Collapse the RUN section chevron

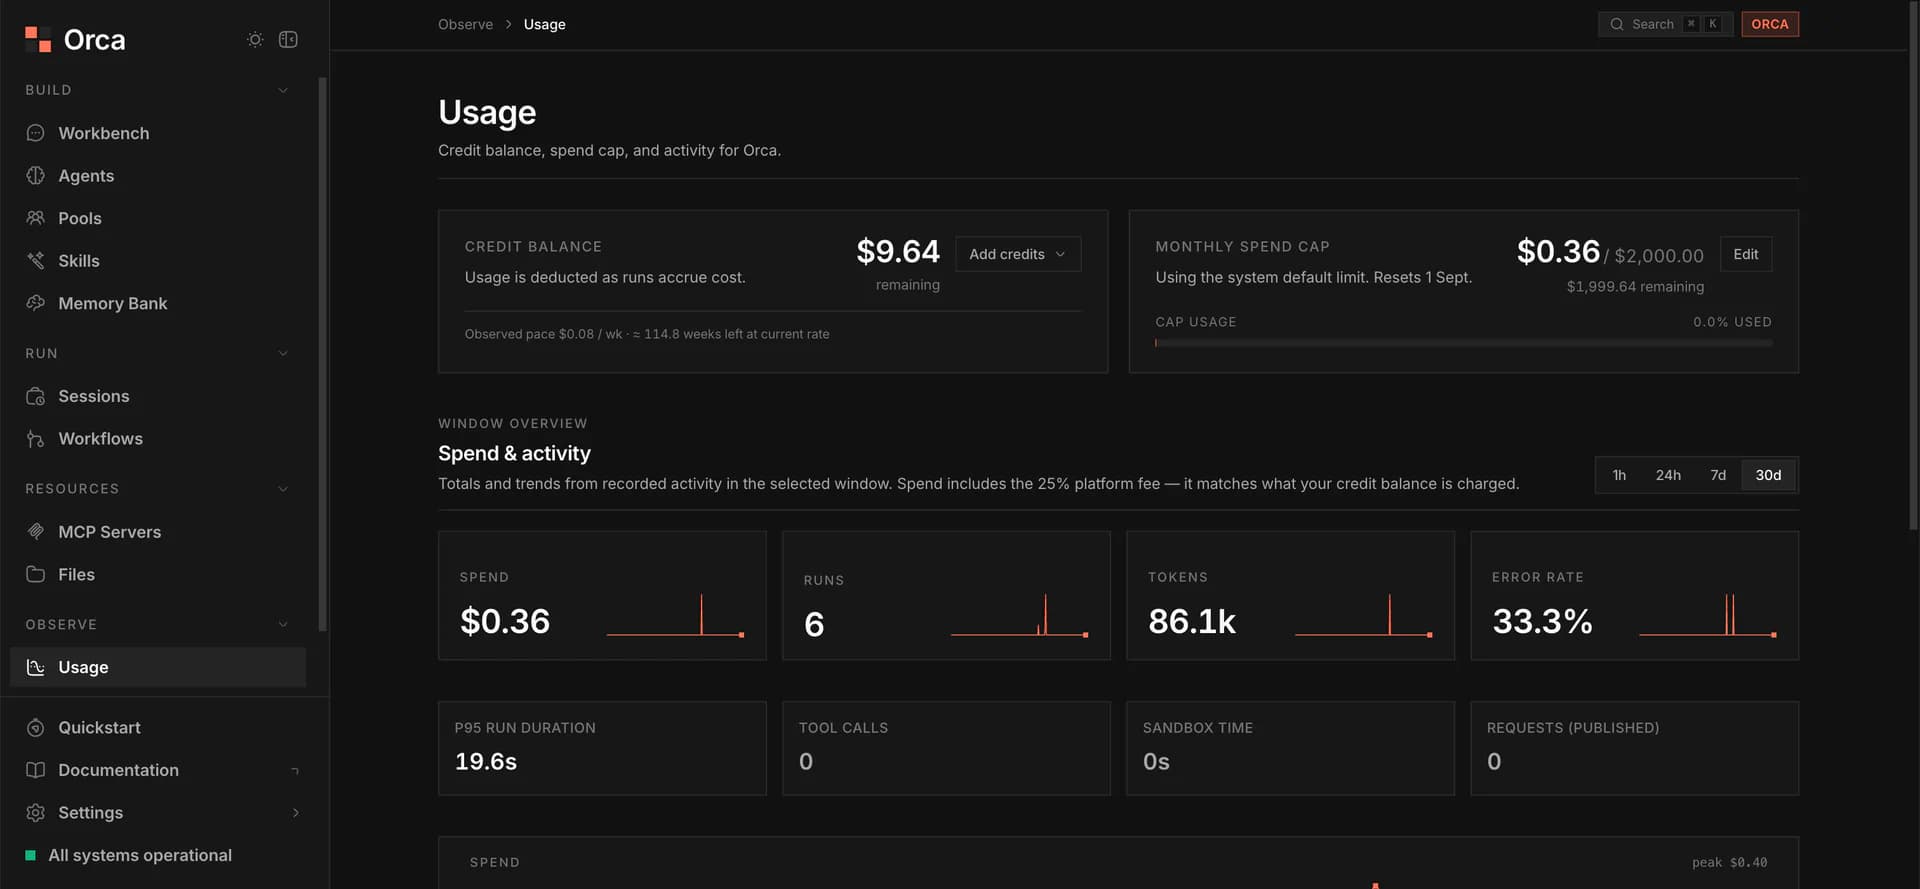[283, 353]
